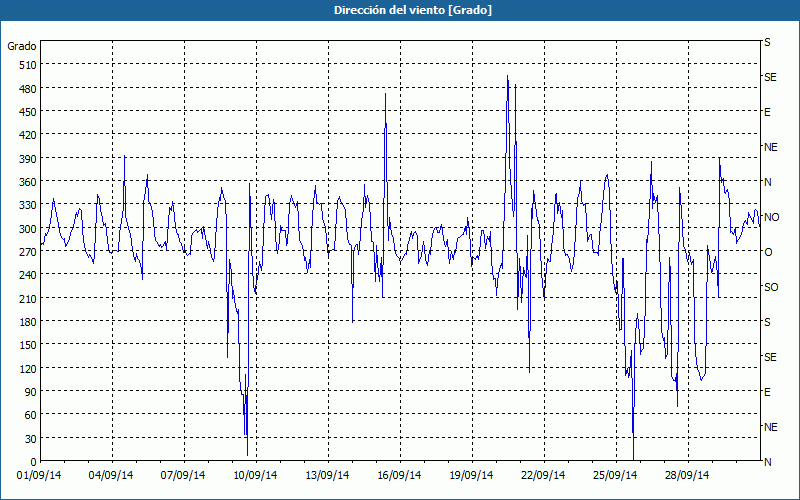The height and width of the screenshot is (500, 800).
Task: Click the topmost "S" compass label on the right axis
Action: (767, 42)
